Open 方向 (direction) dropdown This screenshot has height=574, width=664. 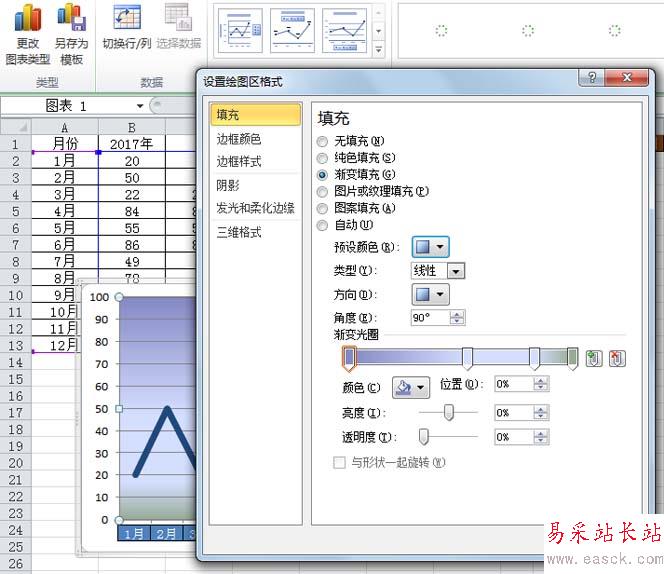pyautogui.click(x=430, y=294)
